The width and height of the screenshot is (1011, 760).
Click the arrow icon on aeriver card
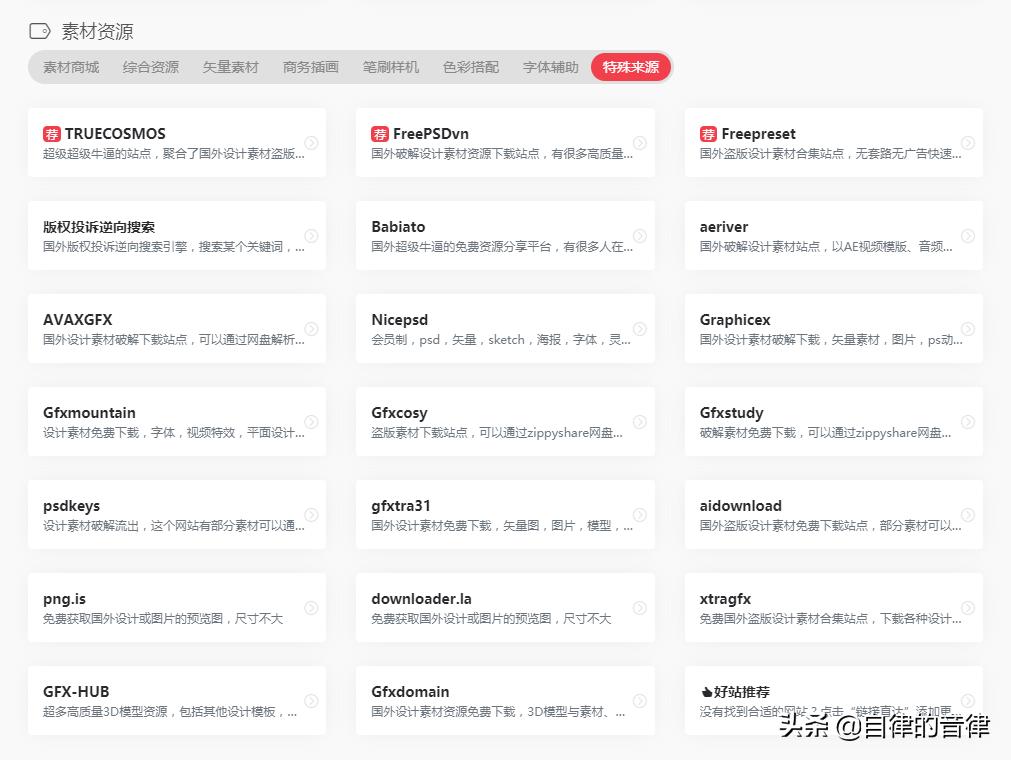tap(967, 235)
